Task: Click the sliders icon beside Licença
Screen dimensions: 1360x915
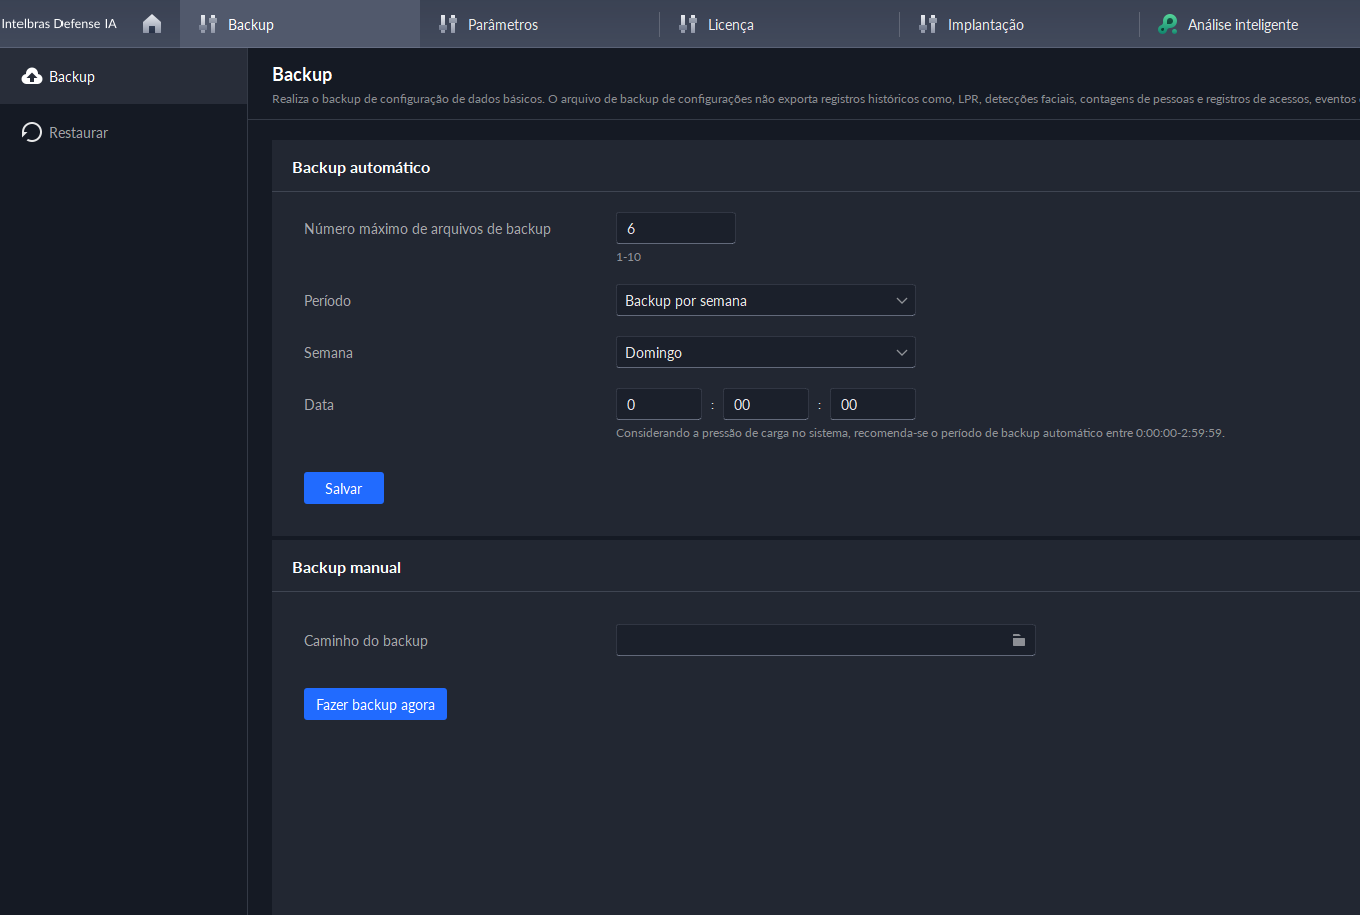Action: click(x=688, y=24)
